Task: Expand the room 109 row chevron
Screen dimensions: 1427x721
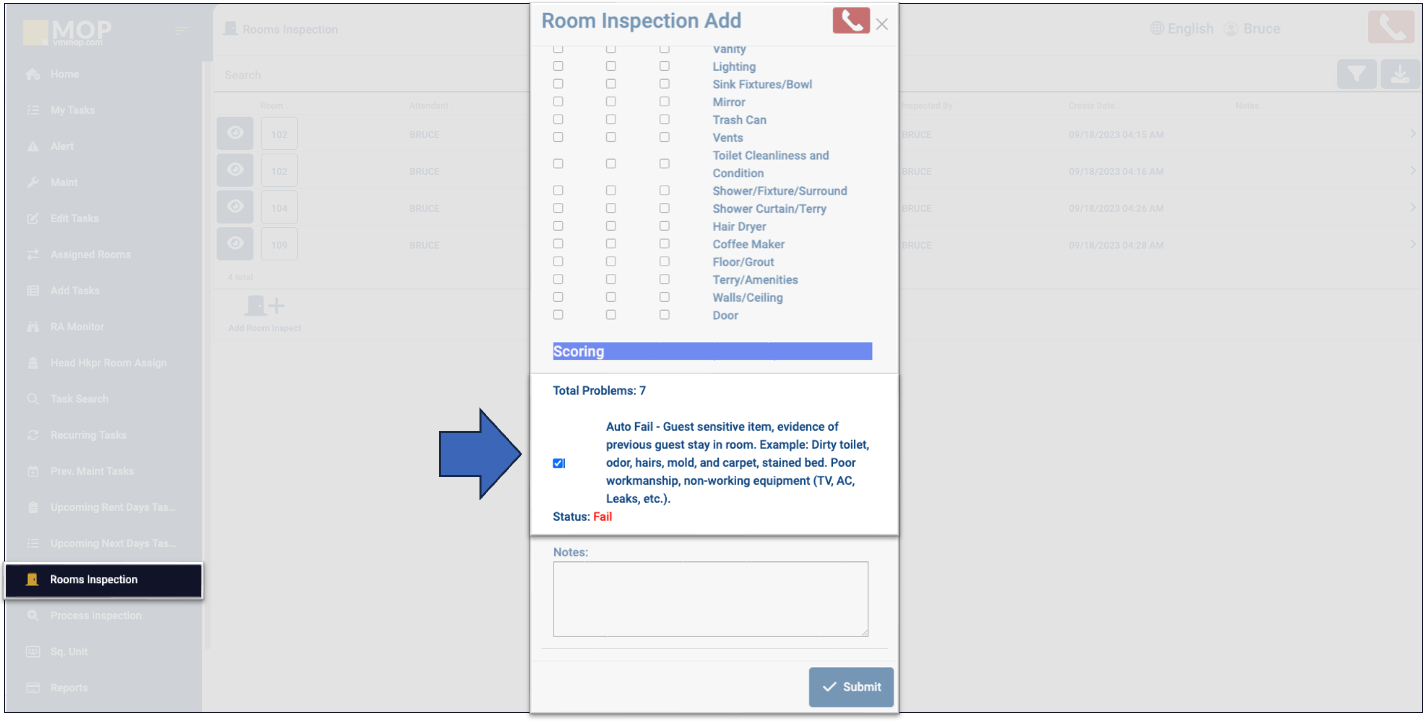Action: [x=1412, y=244]
